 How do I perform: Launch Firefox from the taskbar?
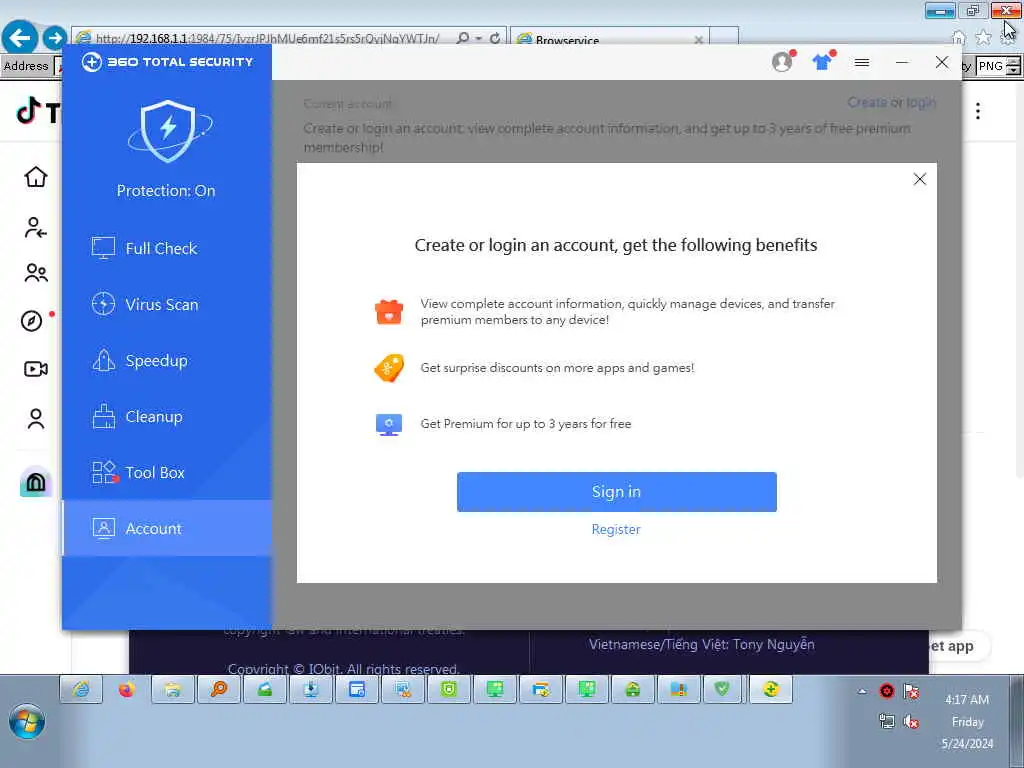point(127,689)
